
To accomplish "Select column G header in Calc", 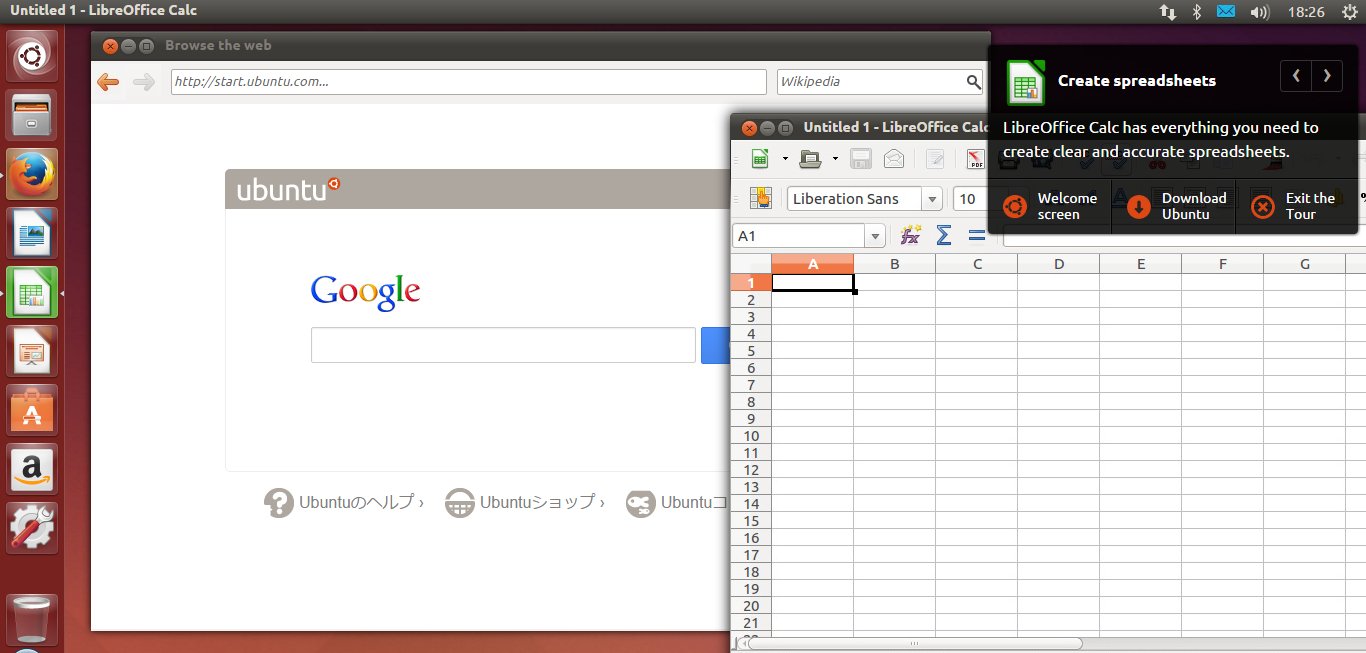I will 1305,264.
